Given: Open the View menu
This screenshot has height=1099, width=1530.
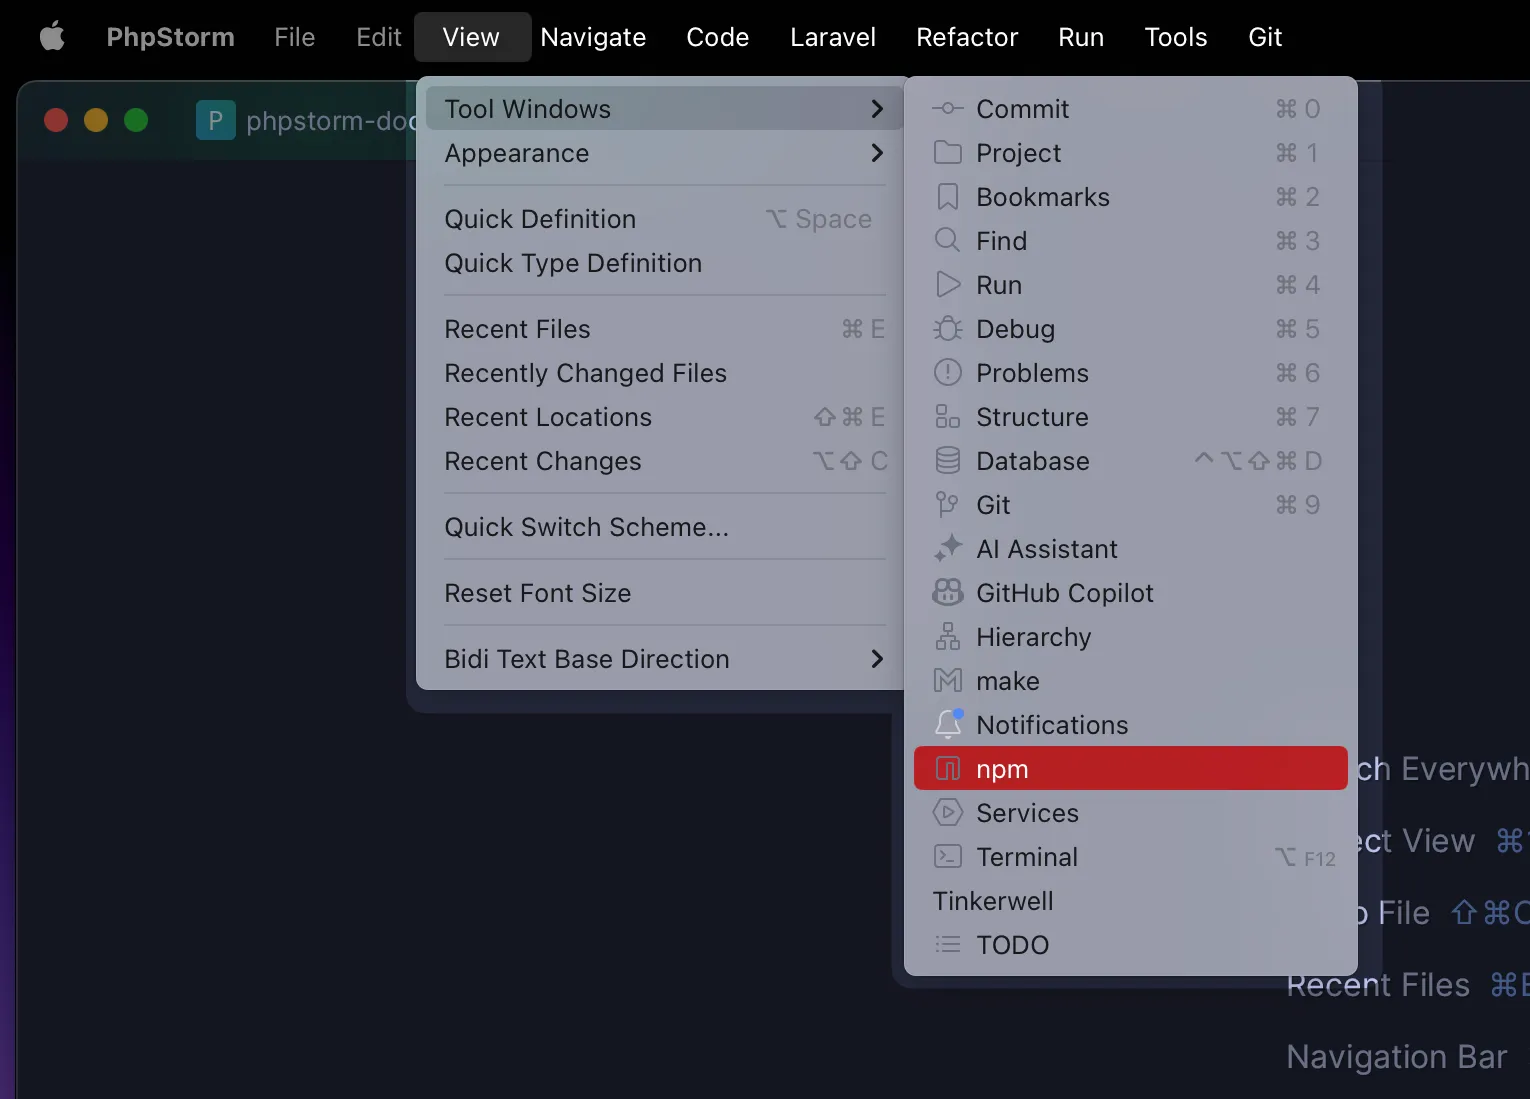Looking at the screenshot, I should [471, 37].
